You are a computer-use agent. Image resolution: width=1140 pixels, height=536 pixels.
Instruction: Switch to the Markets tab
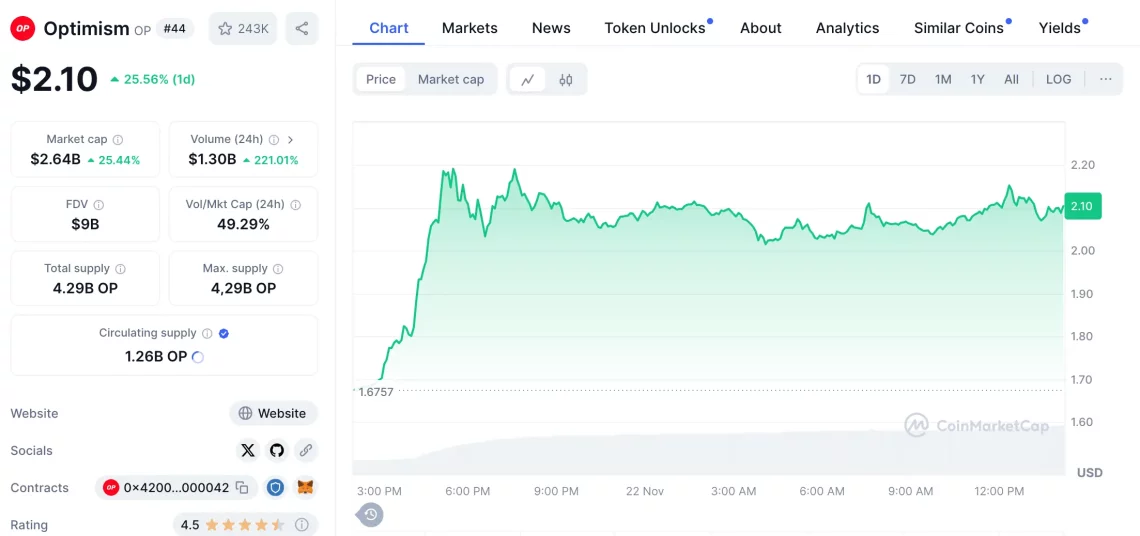470,28
